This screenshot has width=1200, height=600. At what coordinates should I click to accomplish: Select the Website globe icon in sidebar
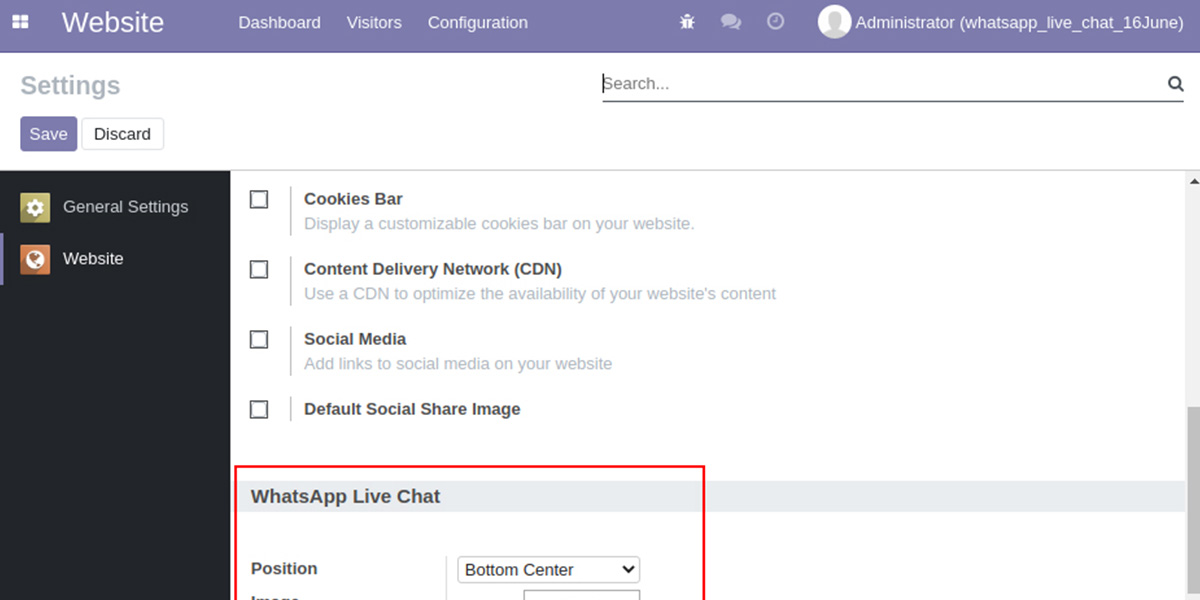[x=35, y=259]
